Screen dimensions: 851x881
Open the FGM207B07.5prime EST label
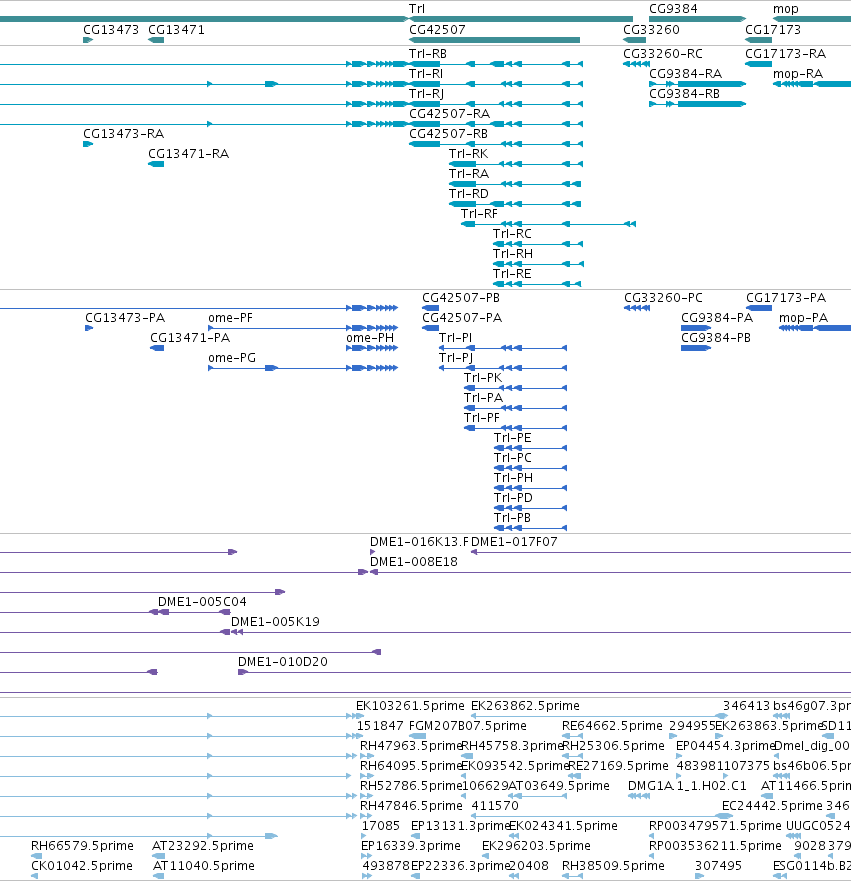[468, 726]
